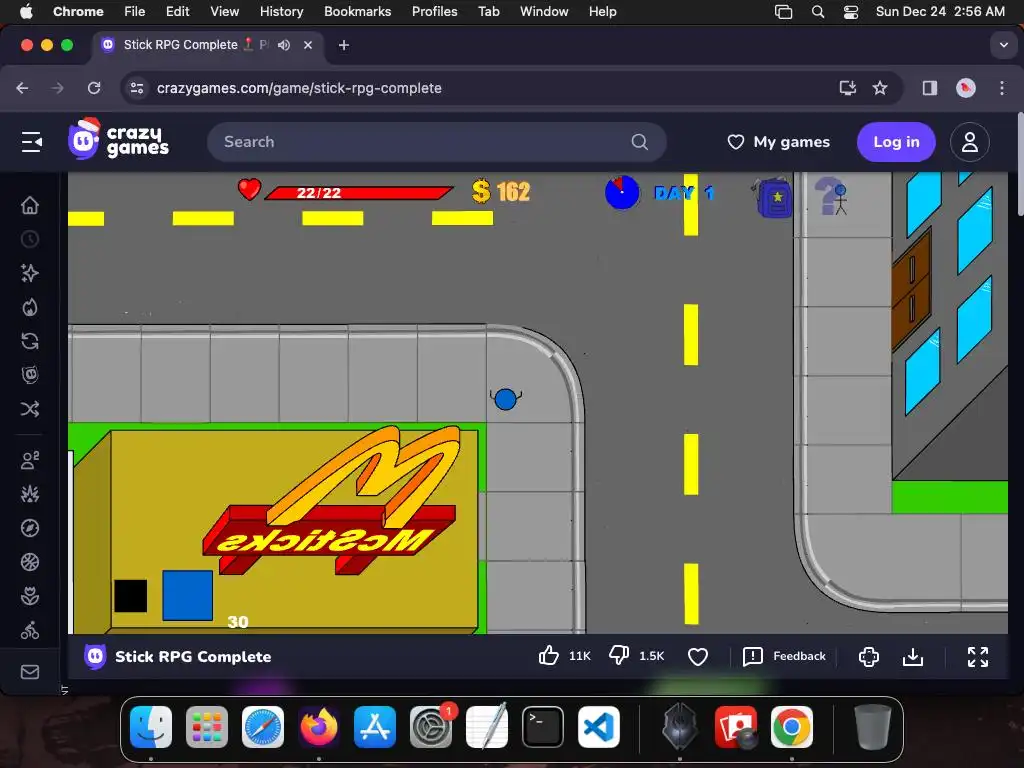Image resolution: width=1024 pixels, height=768 pixels.
Task: Open the Tab menu in the menu bar
Action: [488, 11]
